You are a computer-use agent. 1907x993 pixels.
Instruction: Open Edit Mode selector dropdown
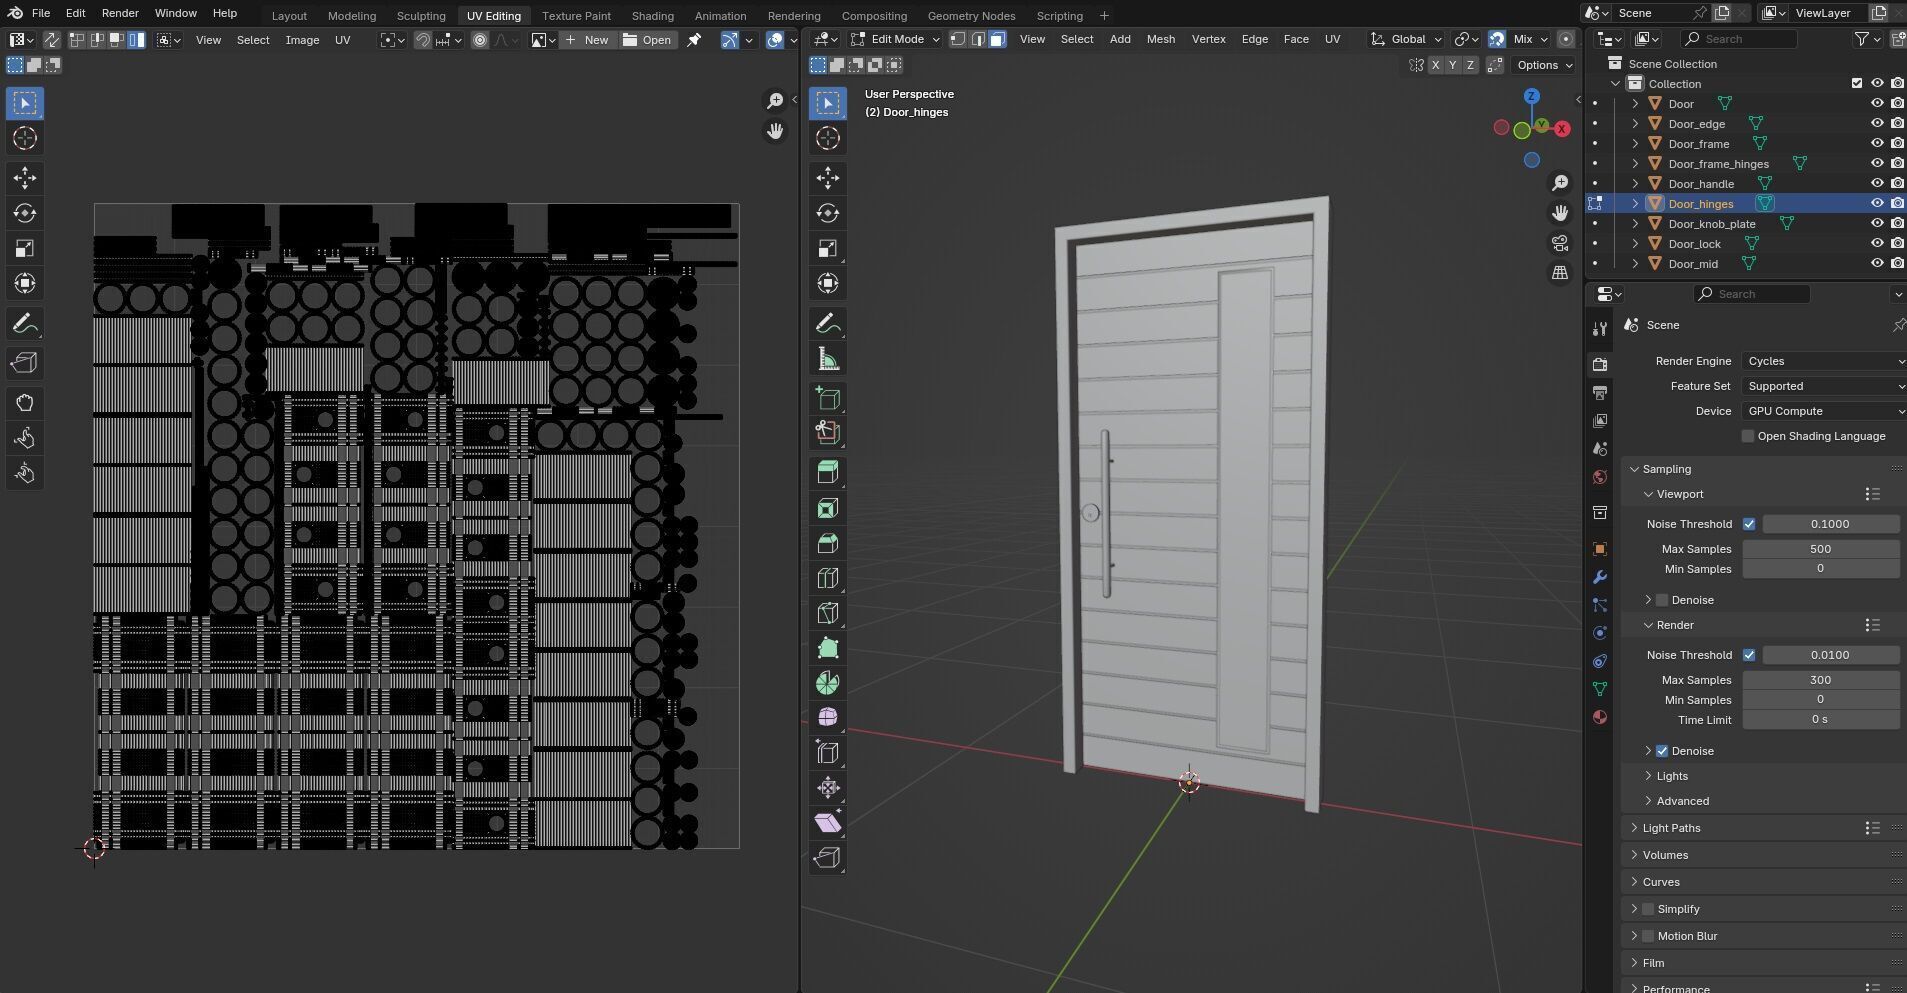[895, 39]
